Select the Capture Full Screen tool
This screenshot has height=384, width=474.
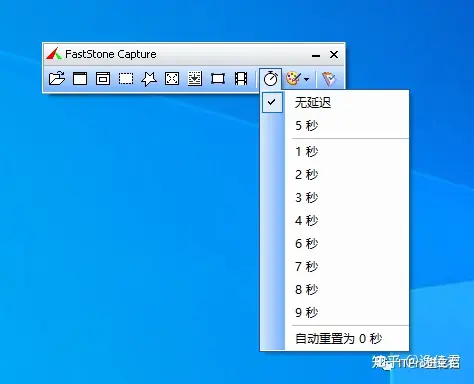pyautogui.click(x=172, y=79)
